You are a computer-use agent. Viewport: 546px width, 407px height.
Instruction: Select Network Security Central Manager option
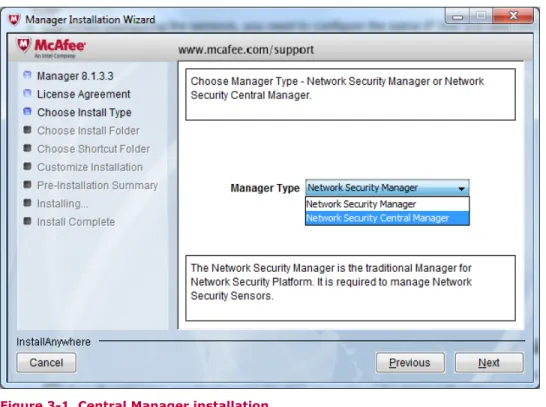pos(387,218)
